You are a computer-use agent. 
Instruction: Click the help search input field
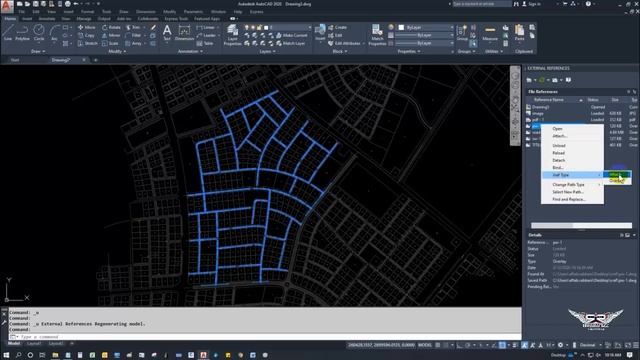point(482,4)
